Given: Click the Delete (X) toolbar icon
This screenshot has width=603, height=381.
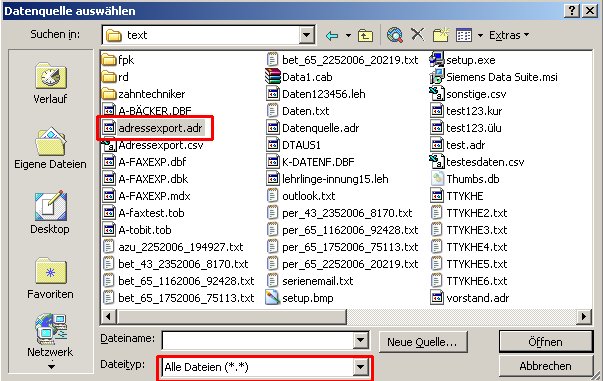Looking at the screenshot, I should point(418,35).
